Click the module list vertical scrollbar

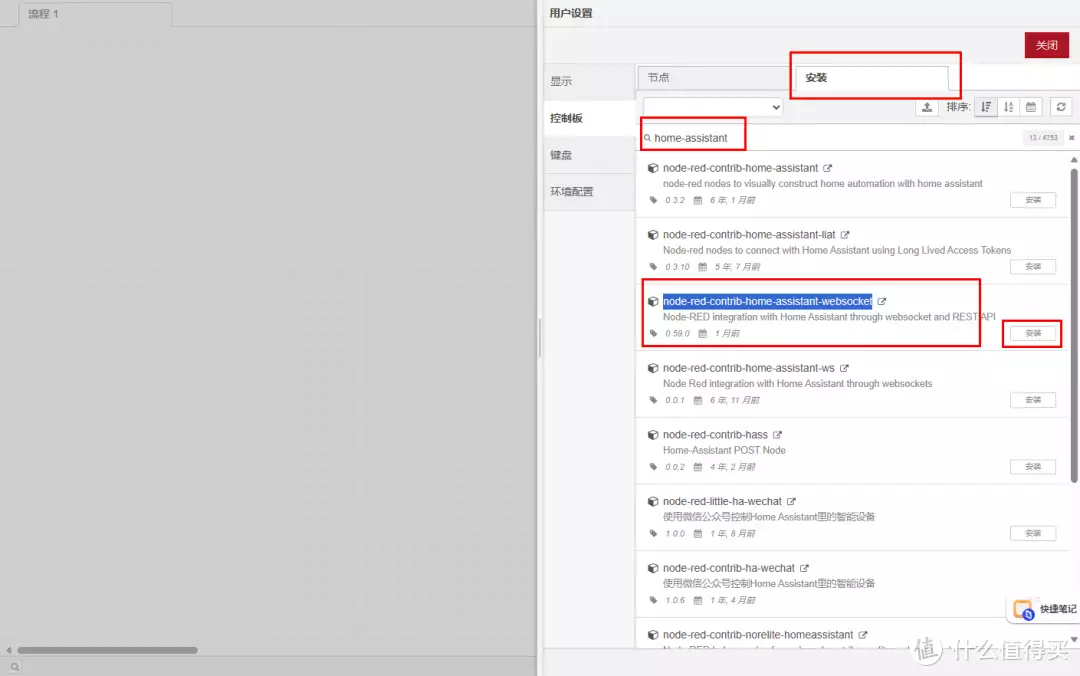[1074, 324]
